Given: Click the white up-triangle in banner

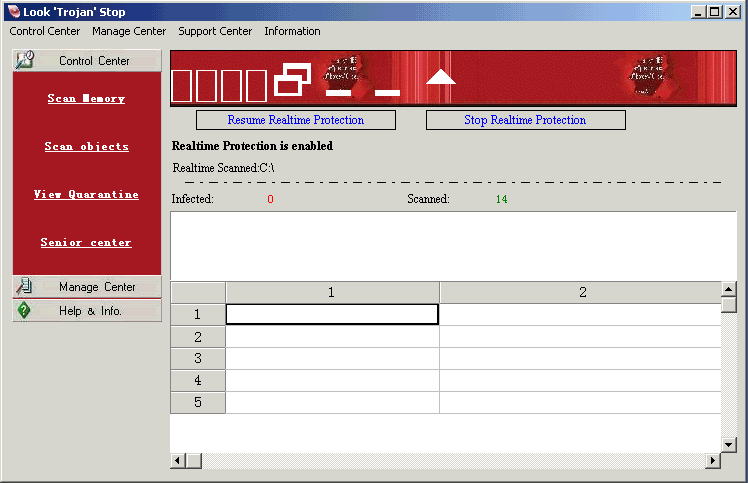Looking at the screenshot, I should click(440, 77).
